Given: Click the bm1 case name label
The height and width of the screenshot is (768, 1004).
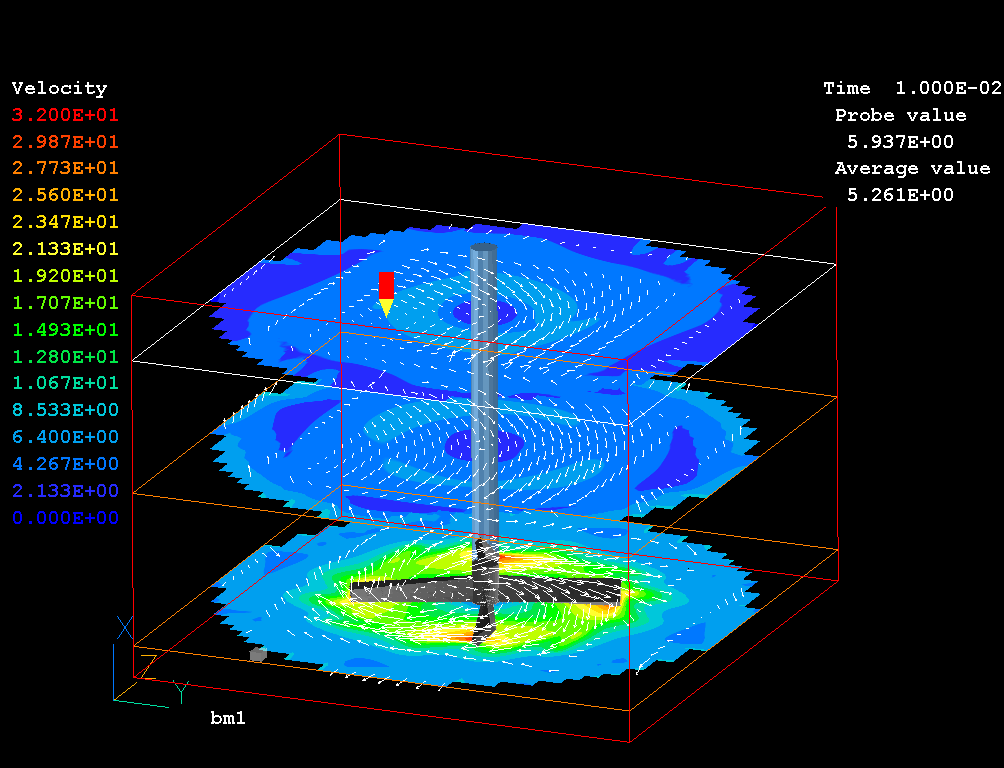Looking at the screenshot, I should 227,718.
